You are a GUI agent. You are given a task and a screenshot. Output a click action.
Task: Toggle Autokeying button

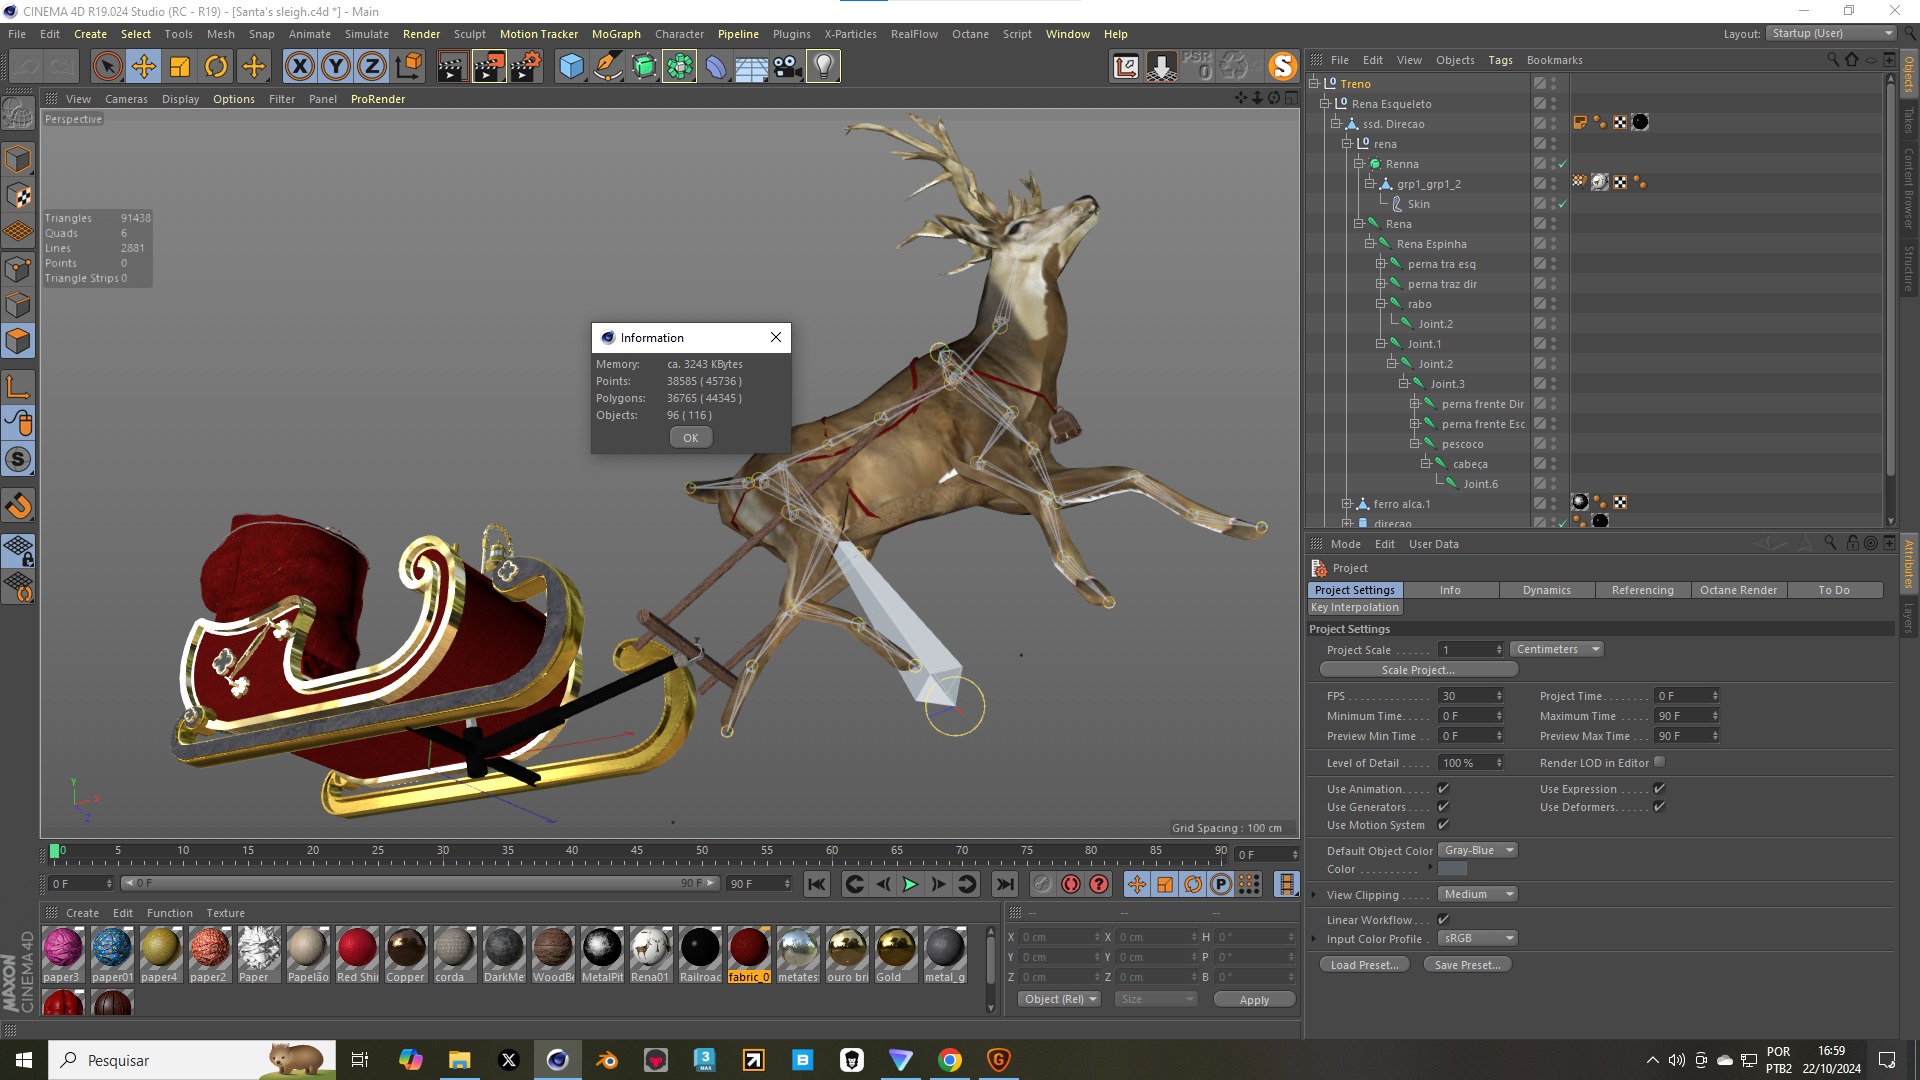click(x=1071, y=884)
